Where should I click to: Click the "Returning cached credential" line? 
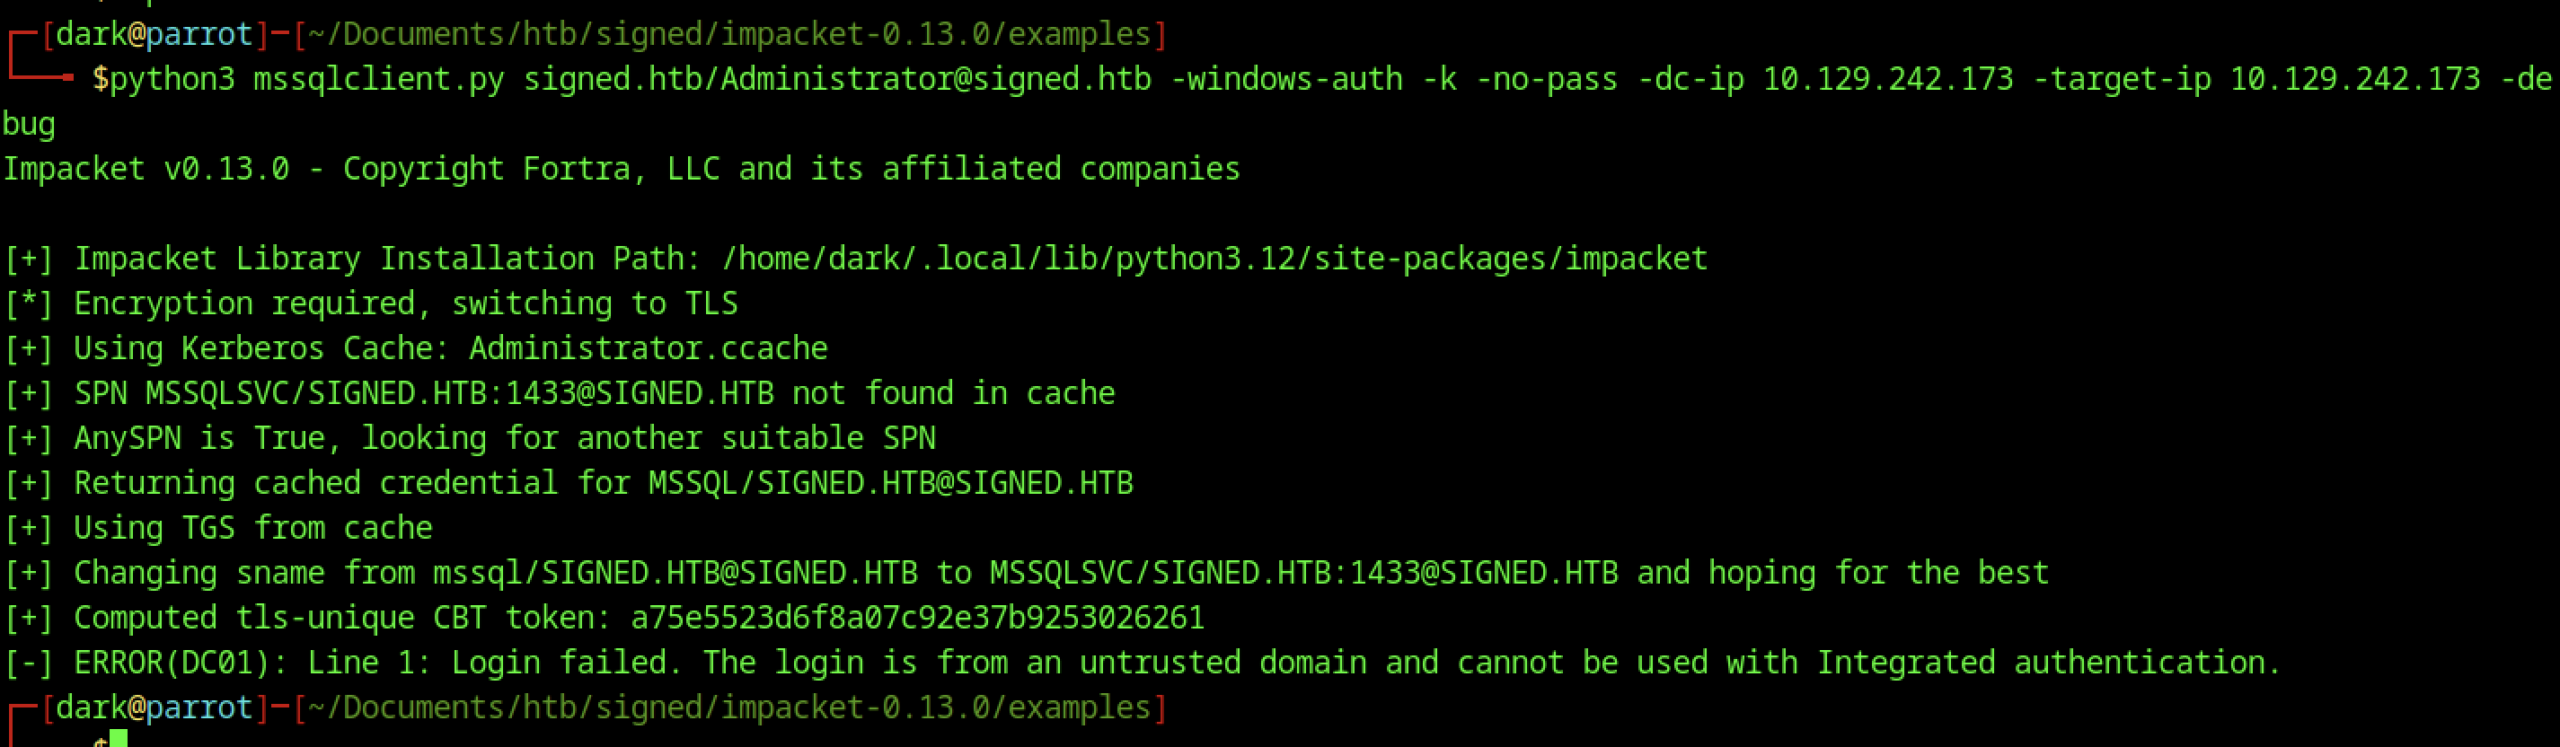603,484
